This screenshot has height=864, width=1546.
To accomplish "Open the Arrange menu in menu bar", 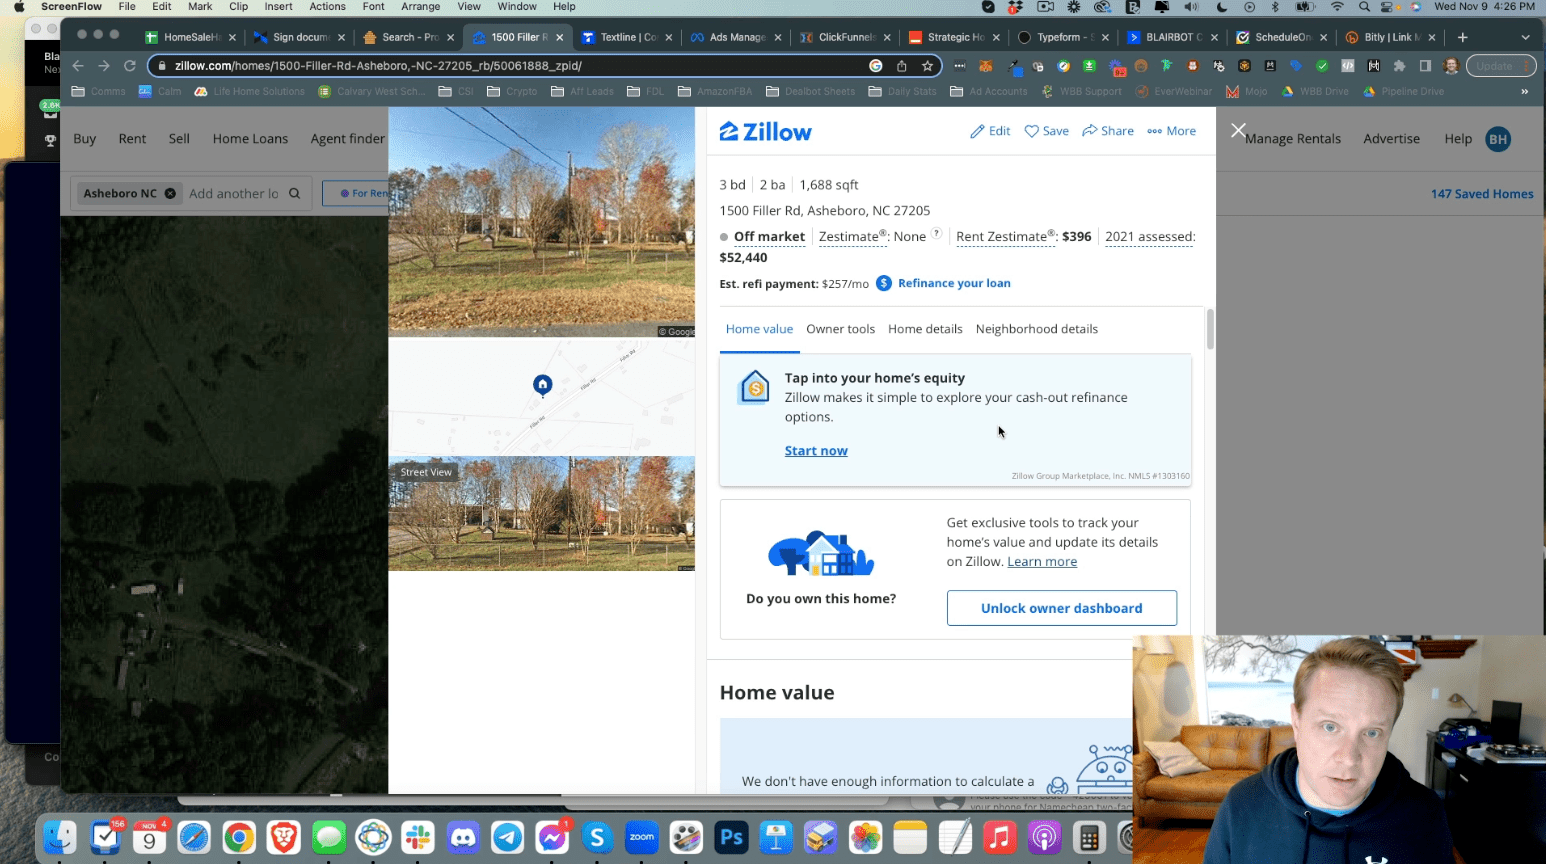I will [421, 7].
